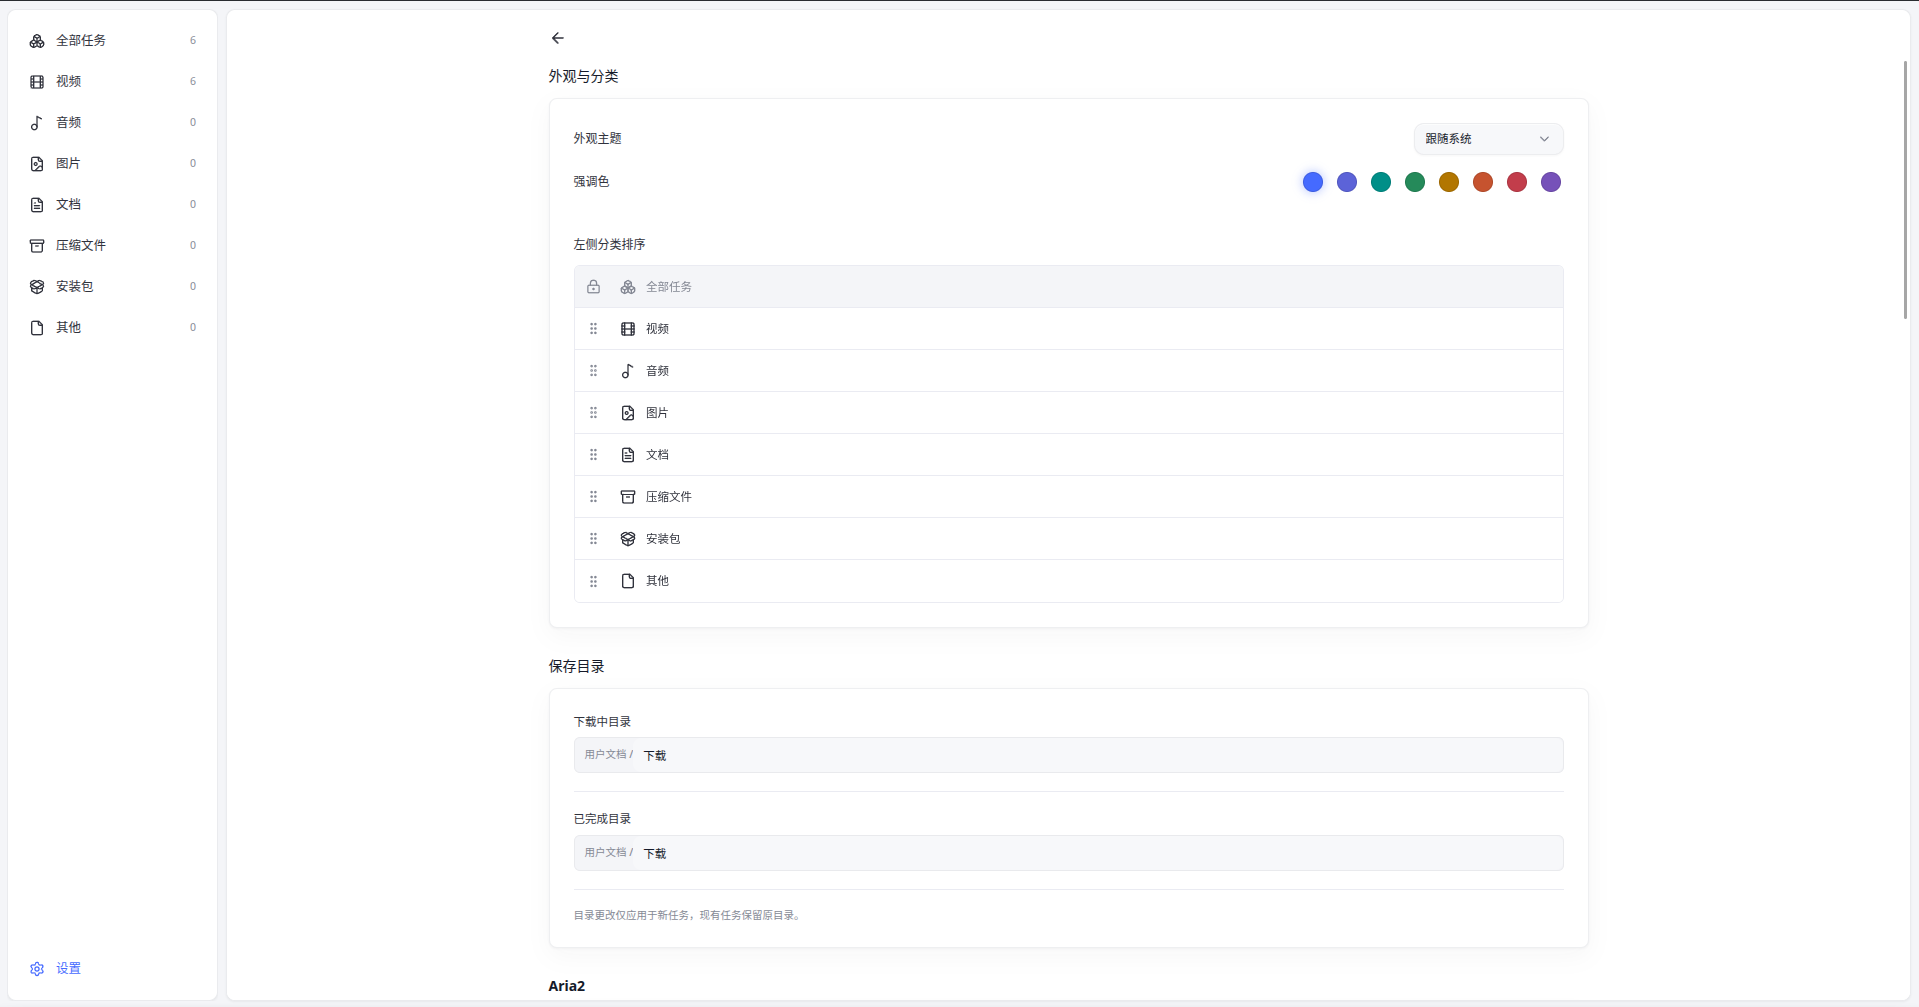Click the 压缩文件 archive icon in sidebar
Image resolution: width=1919 pixels, height=1007 pixels.
[x=37, y=246]
